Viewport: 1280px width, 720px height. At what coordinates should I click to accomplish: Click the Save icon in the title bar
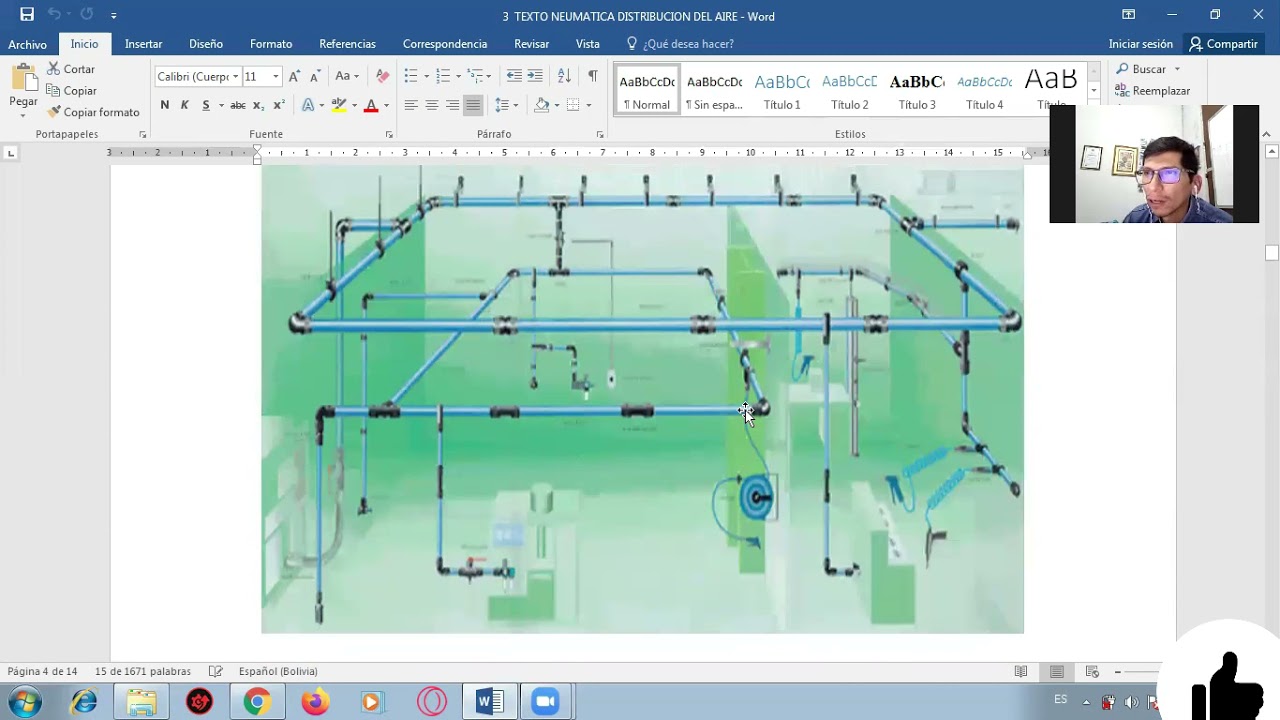coord(27,15)
